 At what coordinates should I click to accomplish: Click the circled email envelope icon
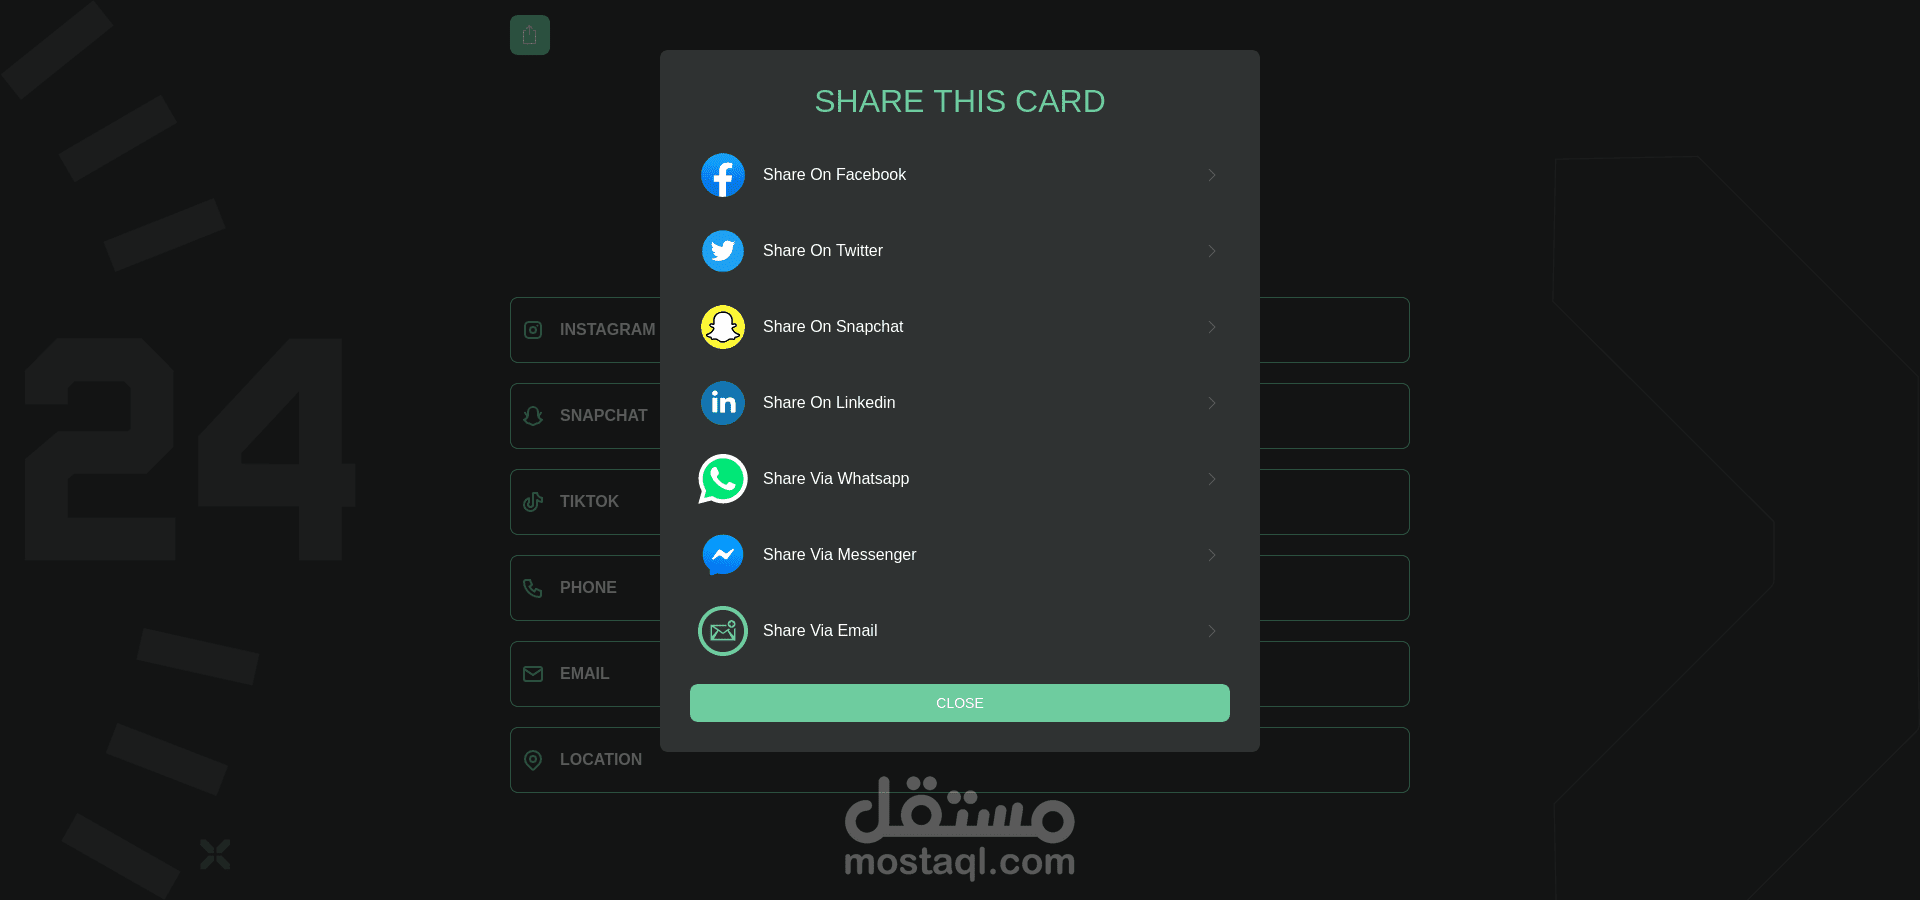pyautogui.click(x=722, y=631)
